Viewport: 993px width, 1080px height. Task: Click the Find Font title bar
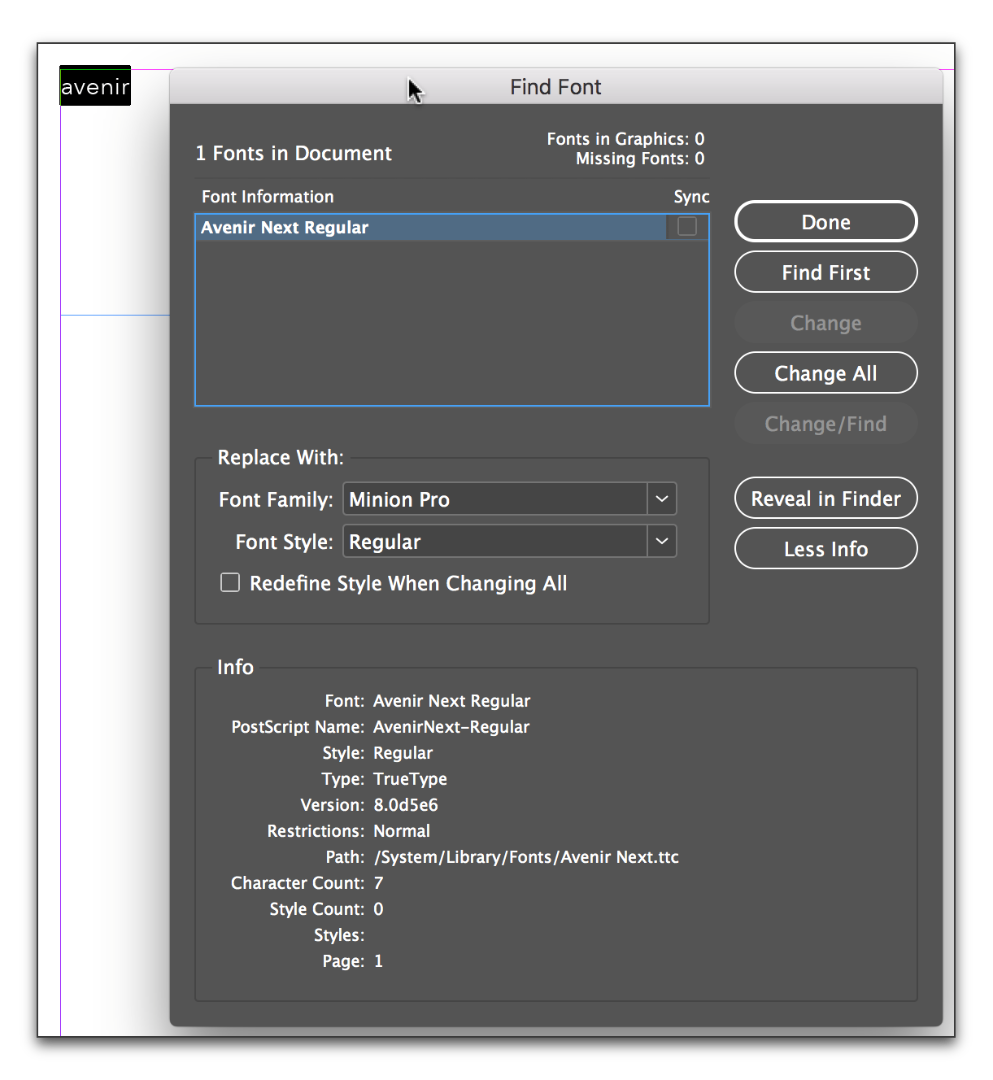click(555, 87)
